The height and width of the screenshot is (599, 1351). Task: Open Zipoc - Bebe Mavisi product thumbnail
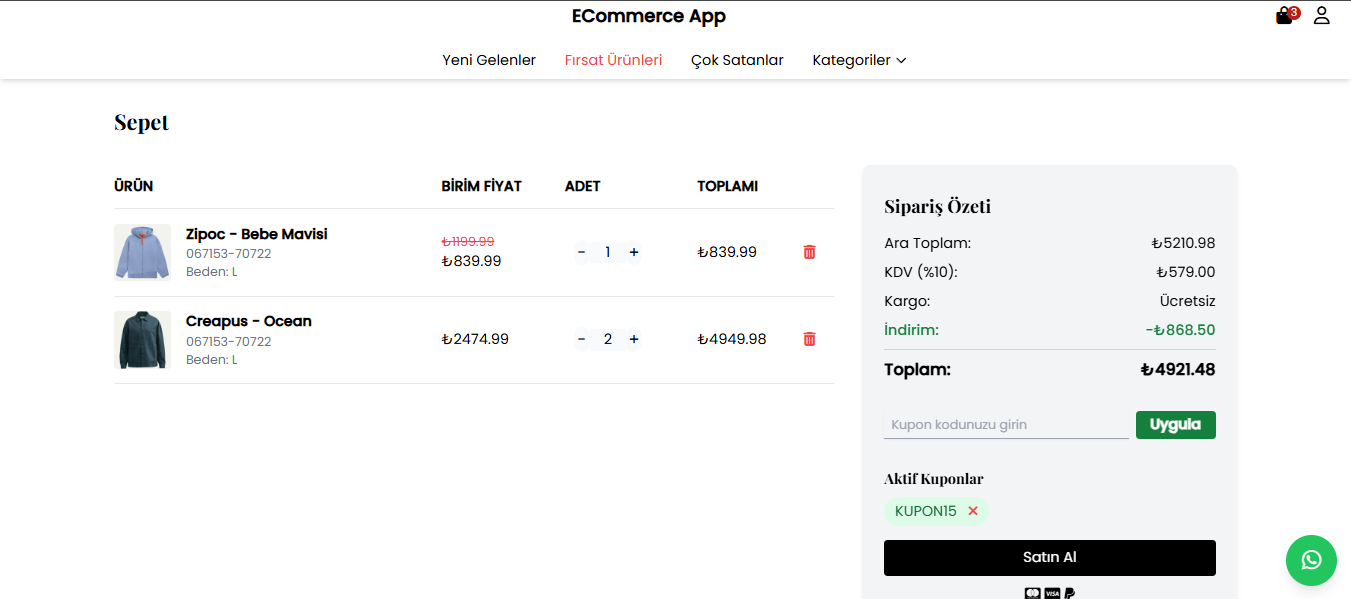142,252
